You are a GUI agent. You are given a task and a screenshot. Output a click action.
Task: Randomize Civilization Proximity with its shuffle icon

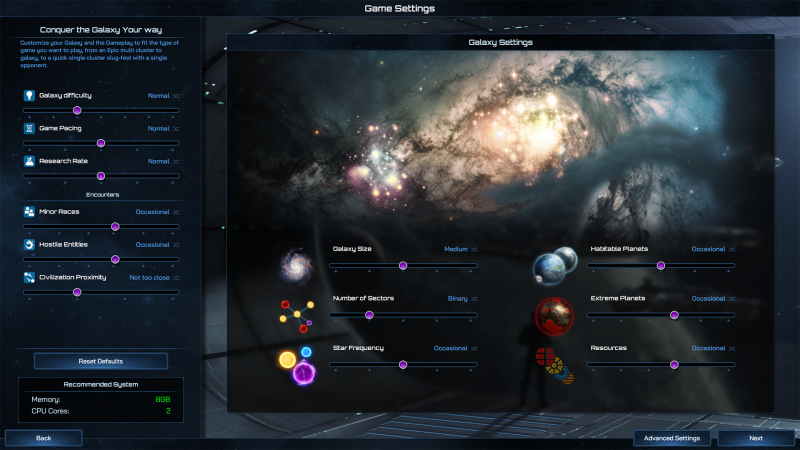[176, 278]
